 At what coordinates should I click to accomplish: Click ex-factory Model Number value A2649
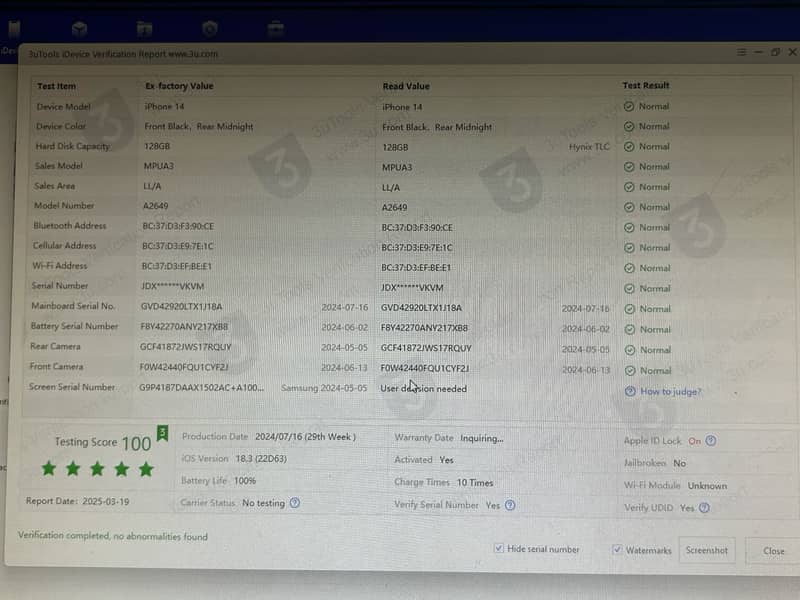(156, 206)
